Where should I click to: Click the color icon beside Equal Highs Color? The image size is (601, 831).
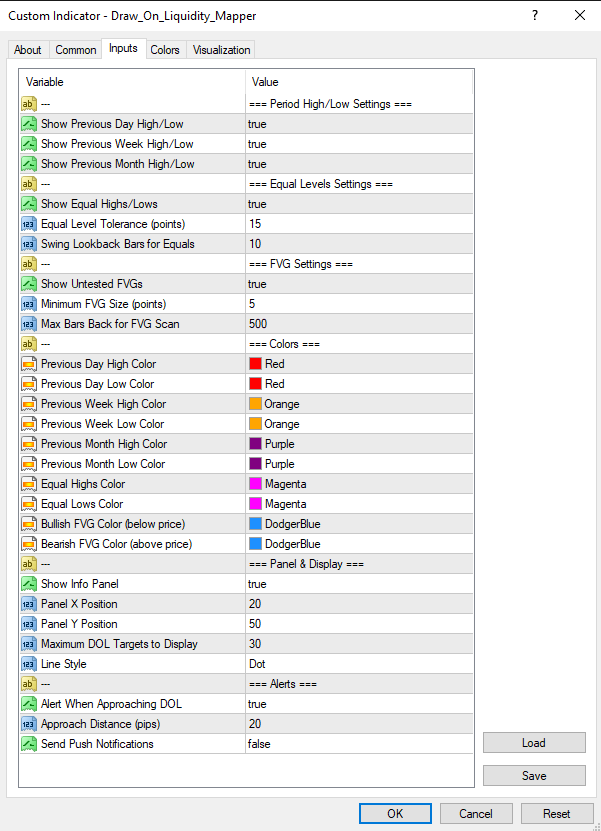click(x=29, y=484)
